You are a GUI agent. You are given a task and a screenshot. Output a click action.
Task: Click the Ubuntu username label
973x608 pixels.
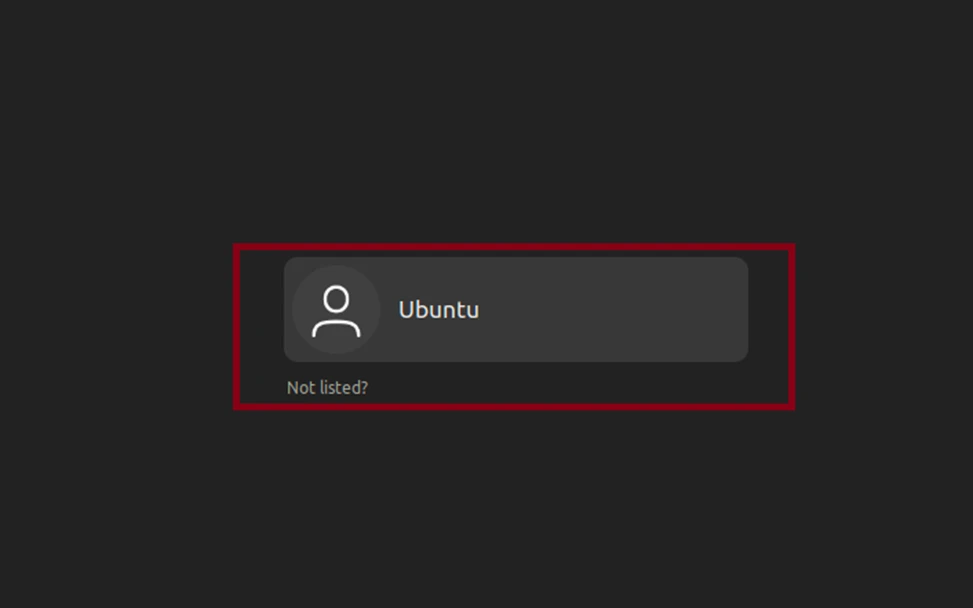tap(439, 309)
